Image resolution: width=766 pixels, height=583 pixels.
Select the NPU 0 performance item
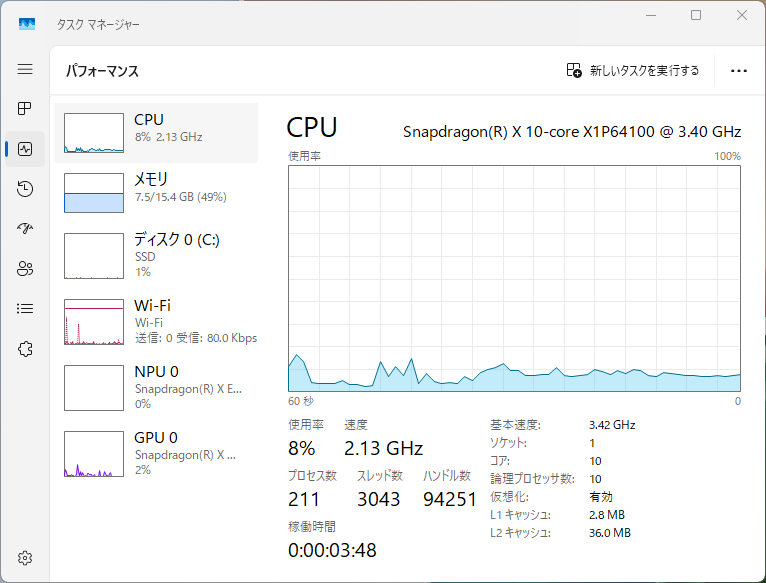(156, 386)
